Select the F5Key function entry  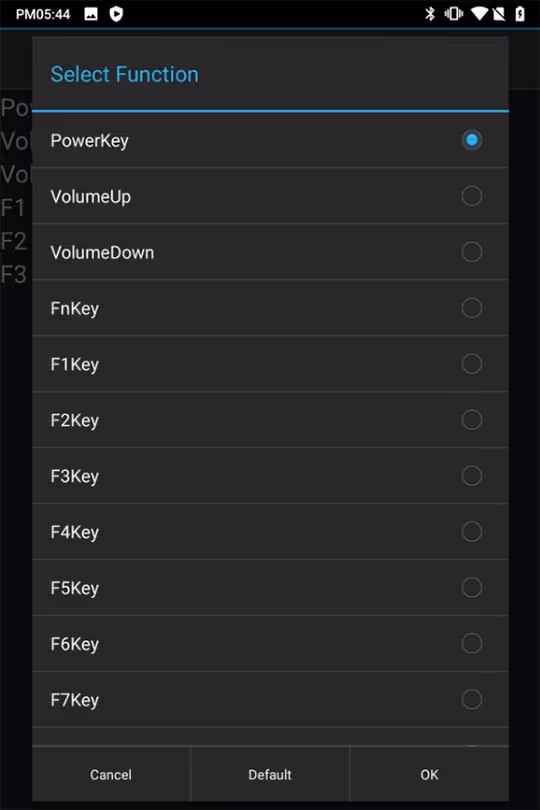[270, 588]
